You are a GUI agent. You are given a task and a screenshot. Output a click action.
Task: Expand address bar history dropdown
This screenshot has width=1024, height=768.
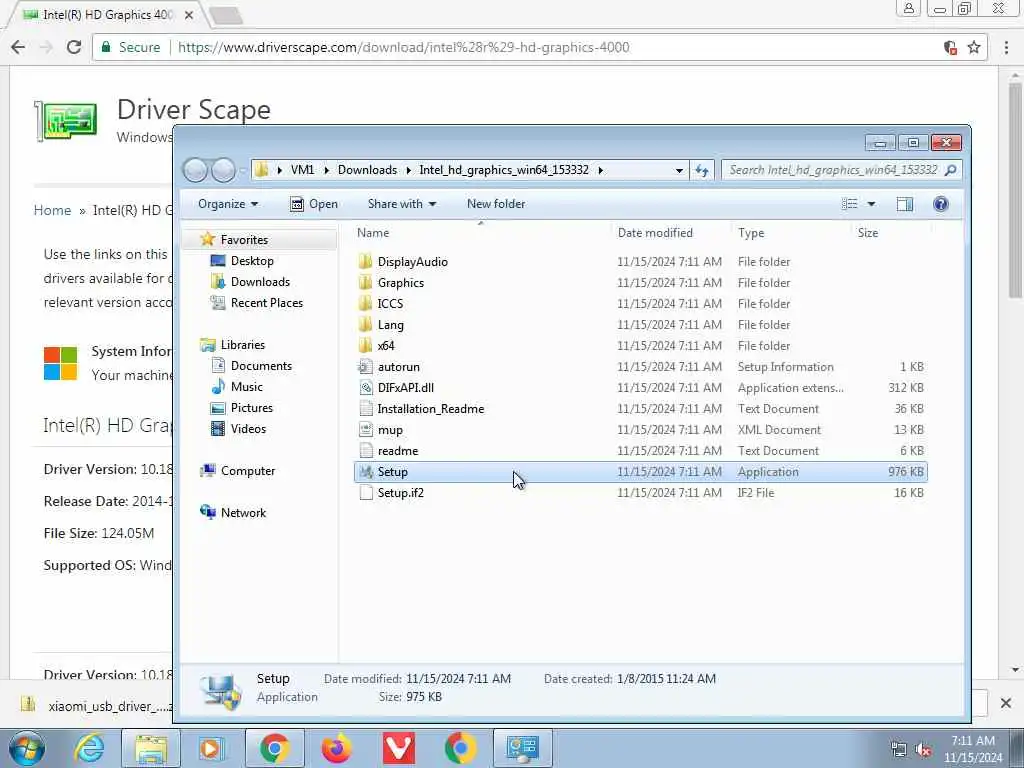[x=679, y=170]
